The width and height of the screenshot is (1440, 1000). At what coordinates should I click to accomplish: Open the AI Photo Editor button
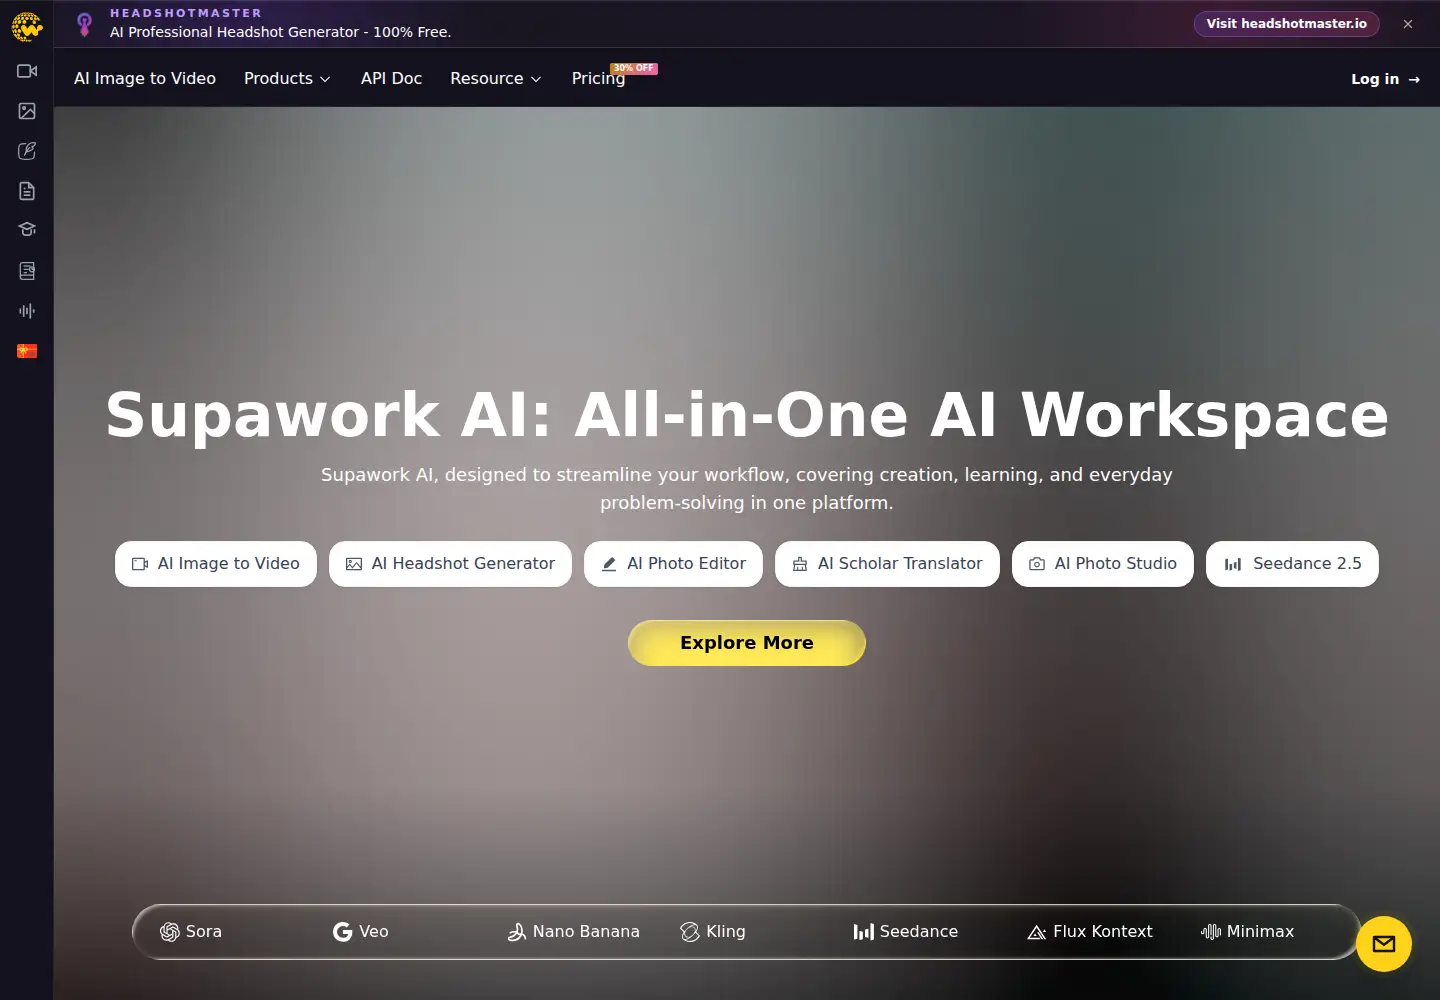click(x=673, y=564)
